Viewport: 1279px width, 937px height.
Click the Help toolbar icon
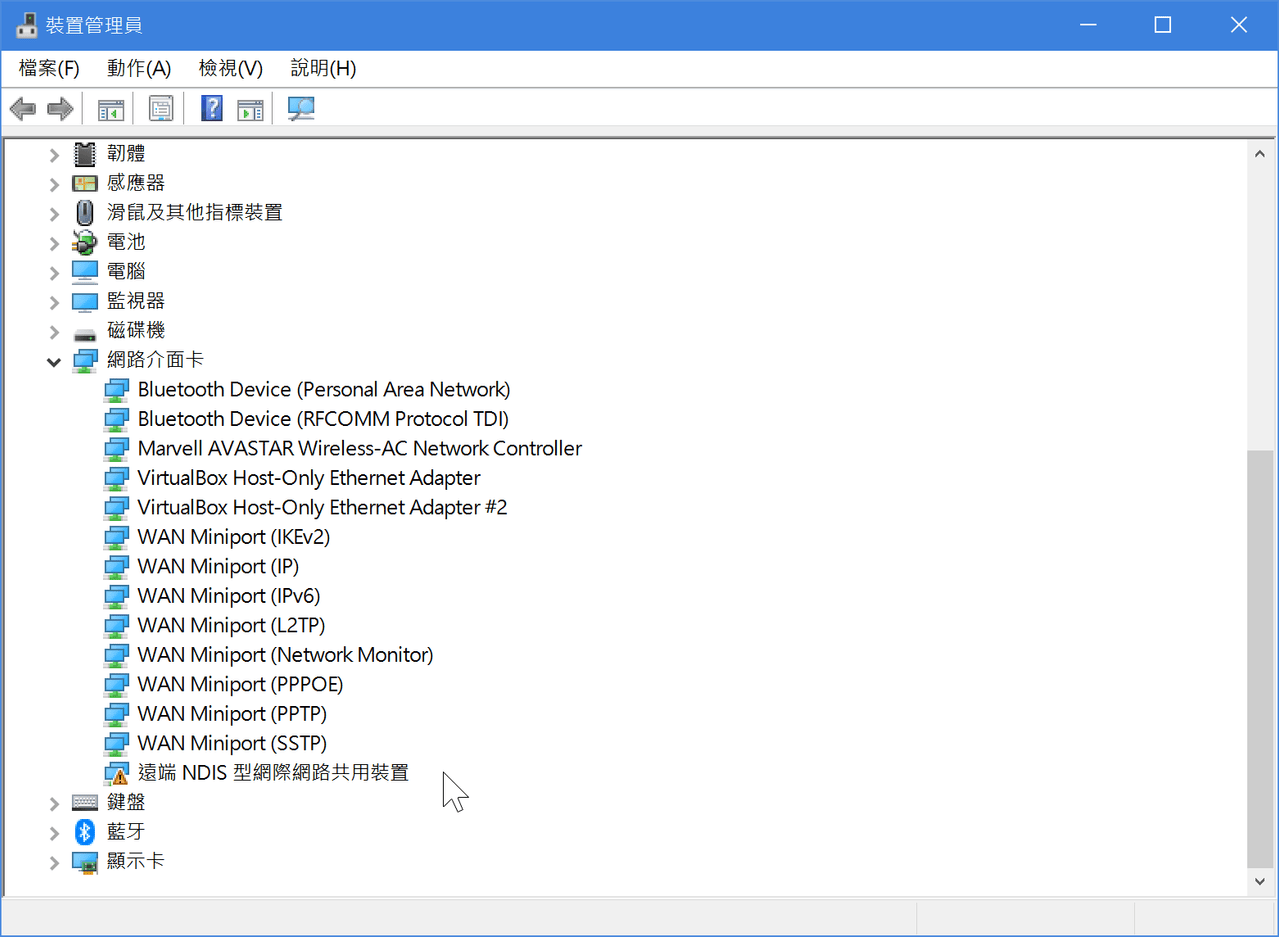(212, 108)
